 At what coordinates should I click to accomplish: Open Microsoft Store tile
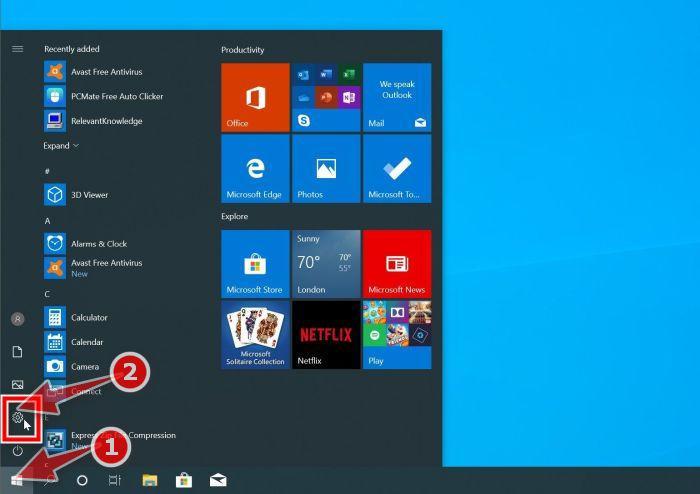(x=255, y=264)
